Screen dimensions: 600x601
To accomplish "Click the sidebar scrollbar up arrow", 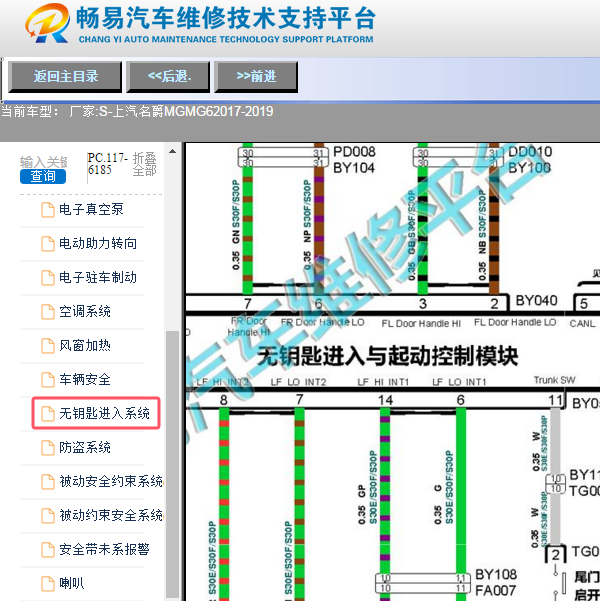I will (173, 151).
